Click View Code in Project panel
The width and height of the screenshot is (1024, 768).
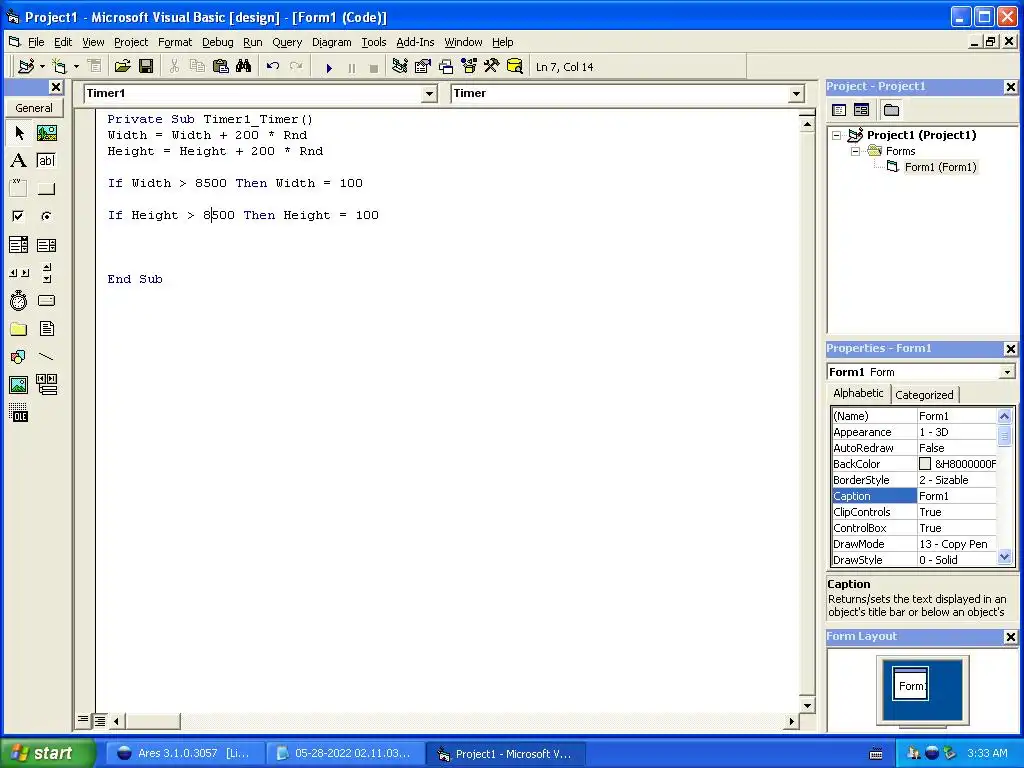click(839, 110)
